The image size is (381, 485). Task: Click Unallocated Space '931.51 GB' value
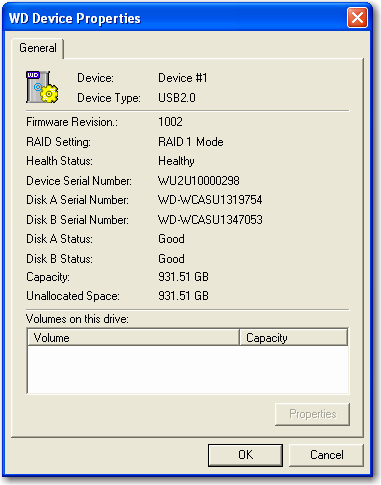[x=183, y=296]
